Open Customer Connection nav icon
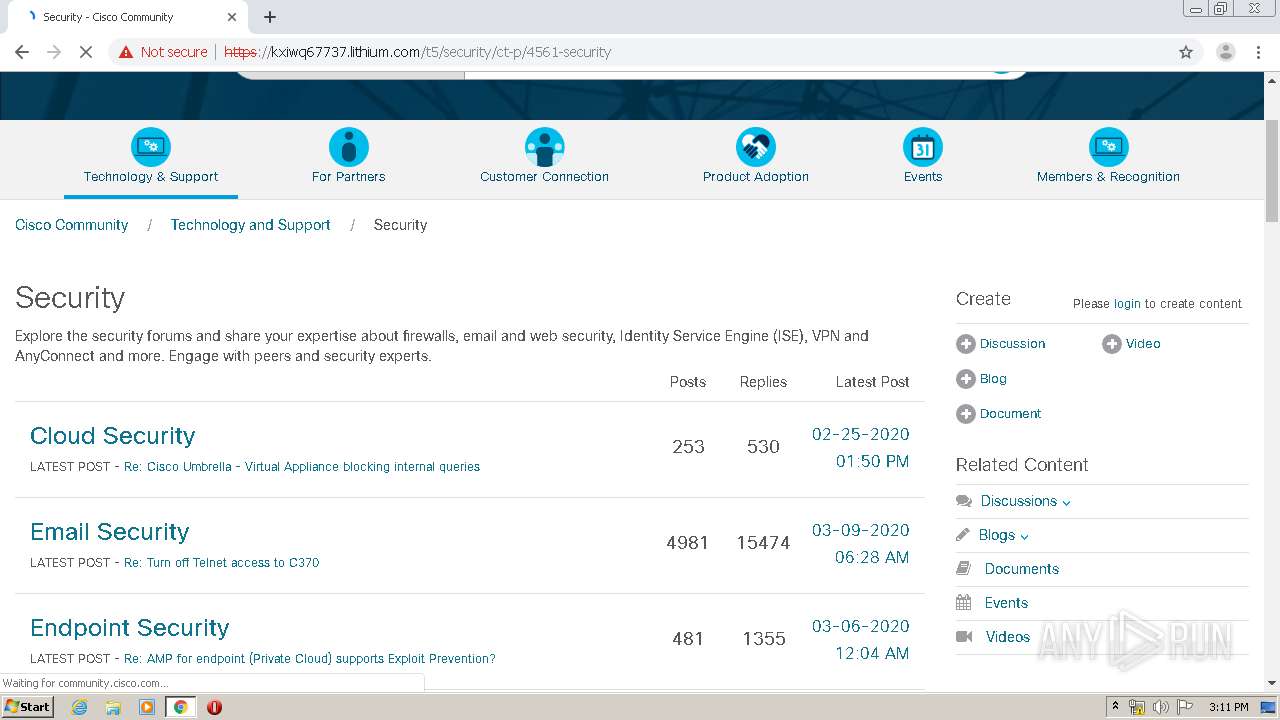 544,147
